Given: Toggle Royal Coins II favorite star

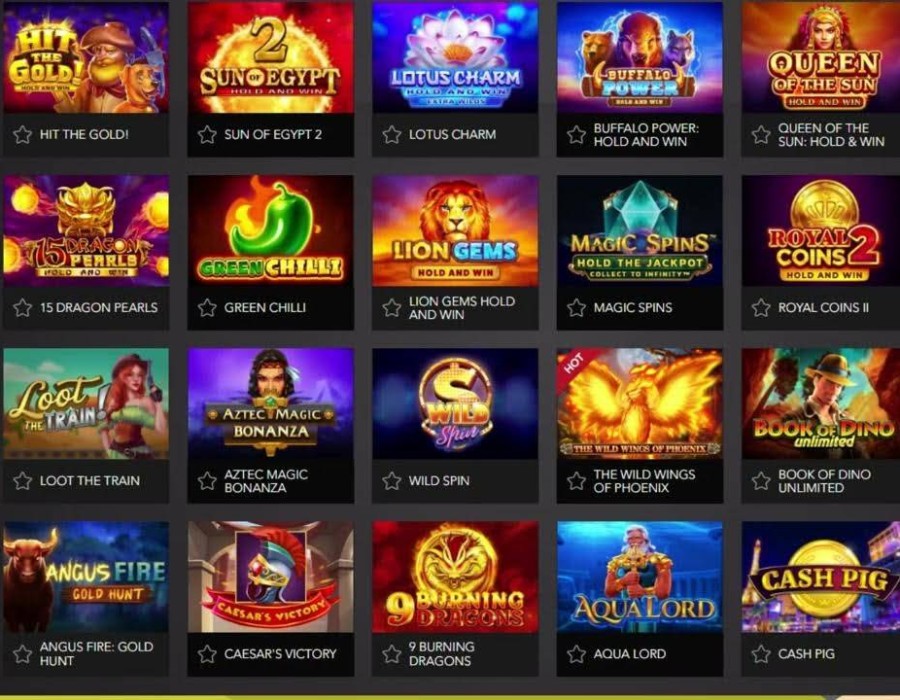Looking at the screenshot, I should click(761, 308).
